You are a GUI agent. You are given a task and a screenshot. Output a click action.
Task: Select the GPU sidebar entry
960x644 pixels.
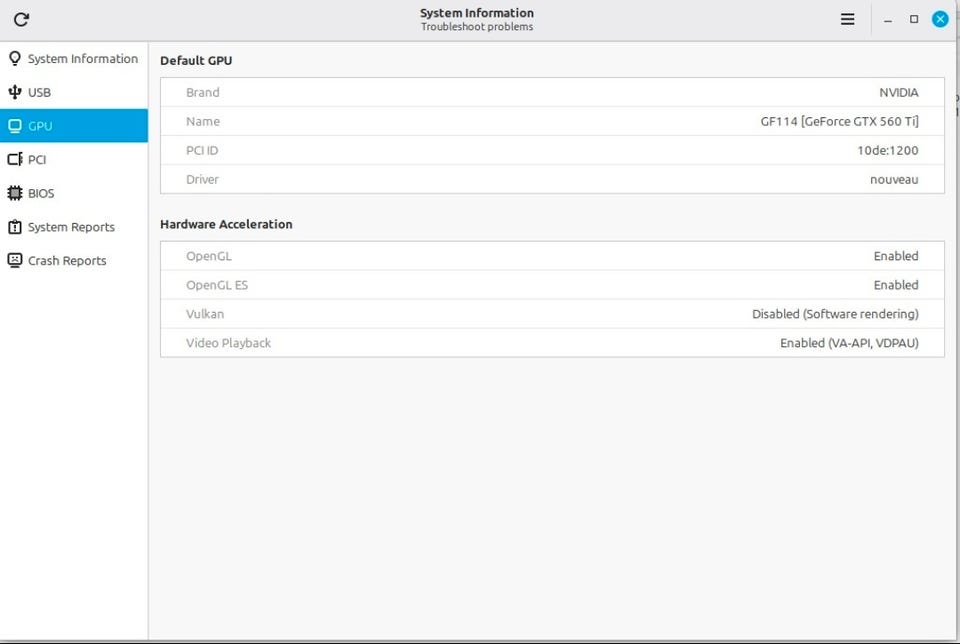(x=73, y=126)
